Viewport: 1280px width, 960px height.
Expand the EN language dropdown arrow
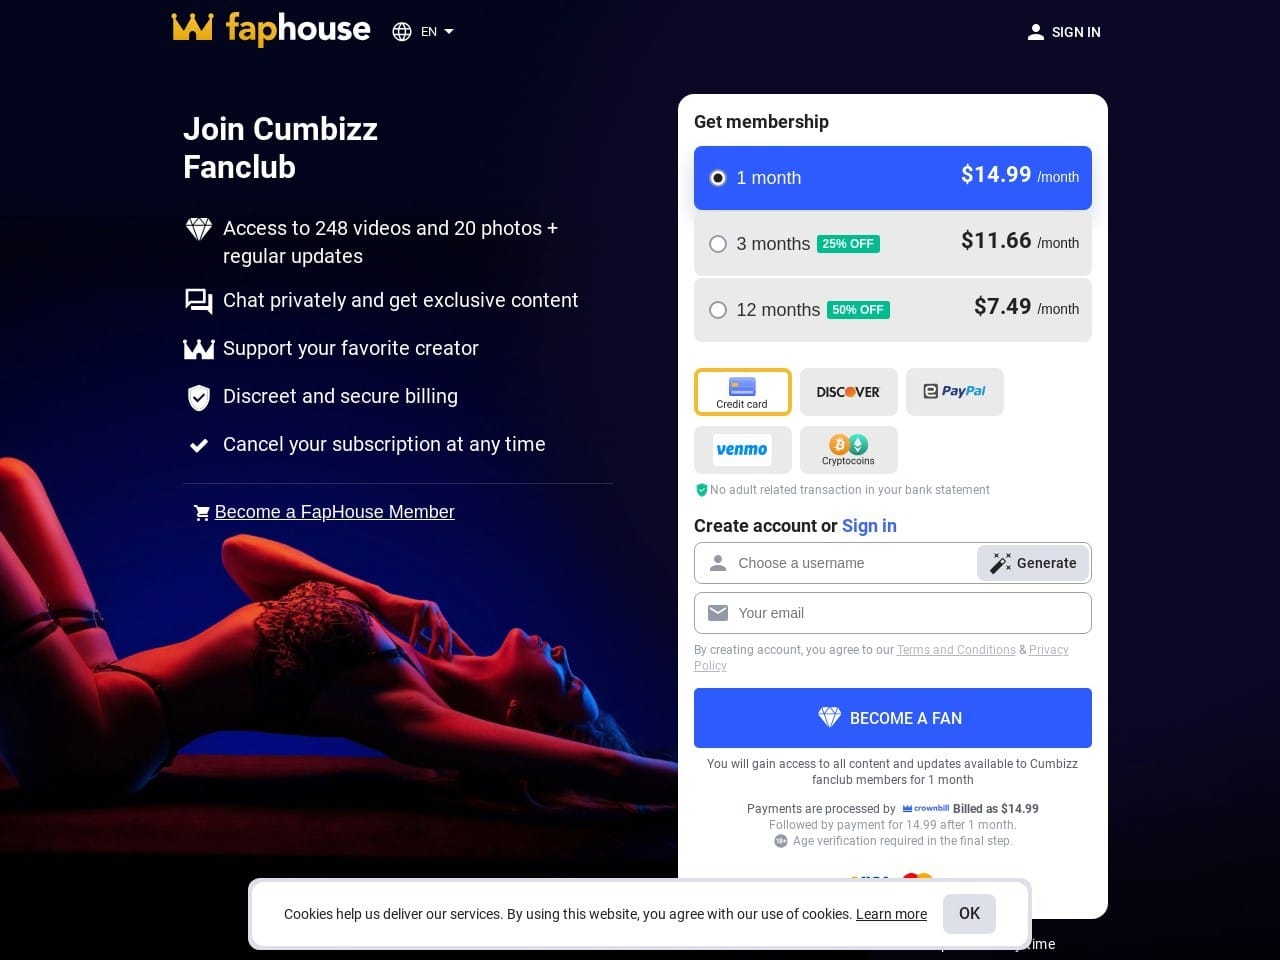[449, 32]
